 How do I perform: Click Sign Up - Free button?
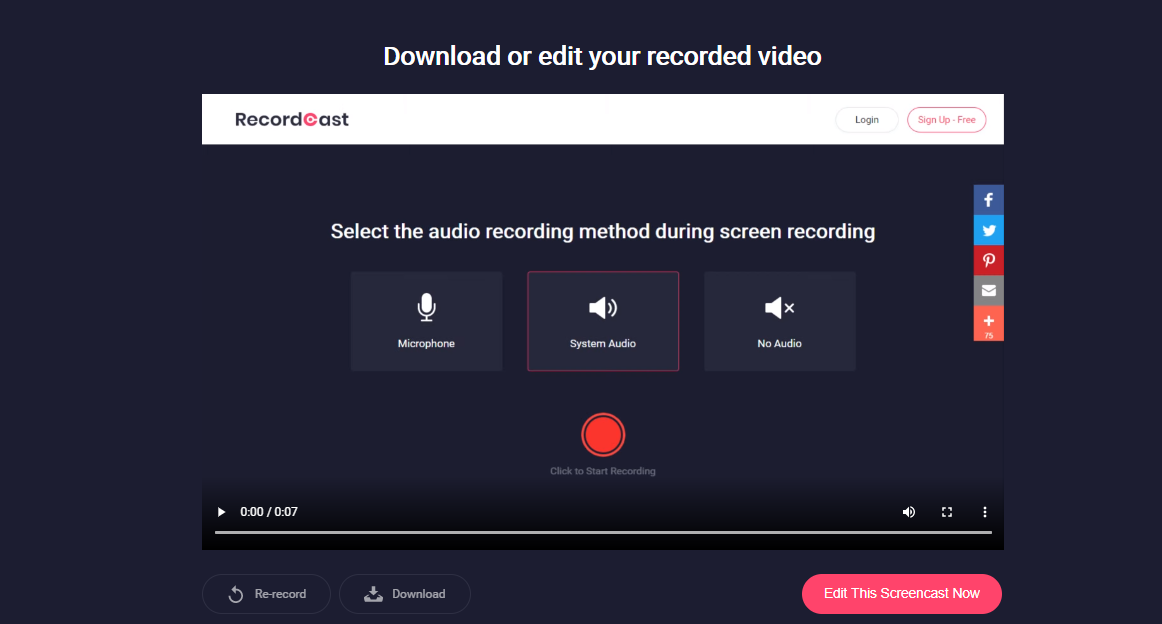(x=946, y=120)
